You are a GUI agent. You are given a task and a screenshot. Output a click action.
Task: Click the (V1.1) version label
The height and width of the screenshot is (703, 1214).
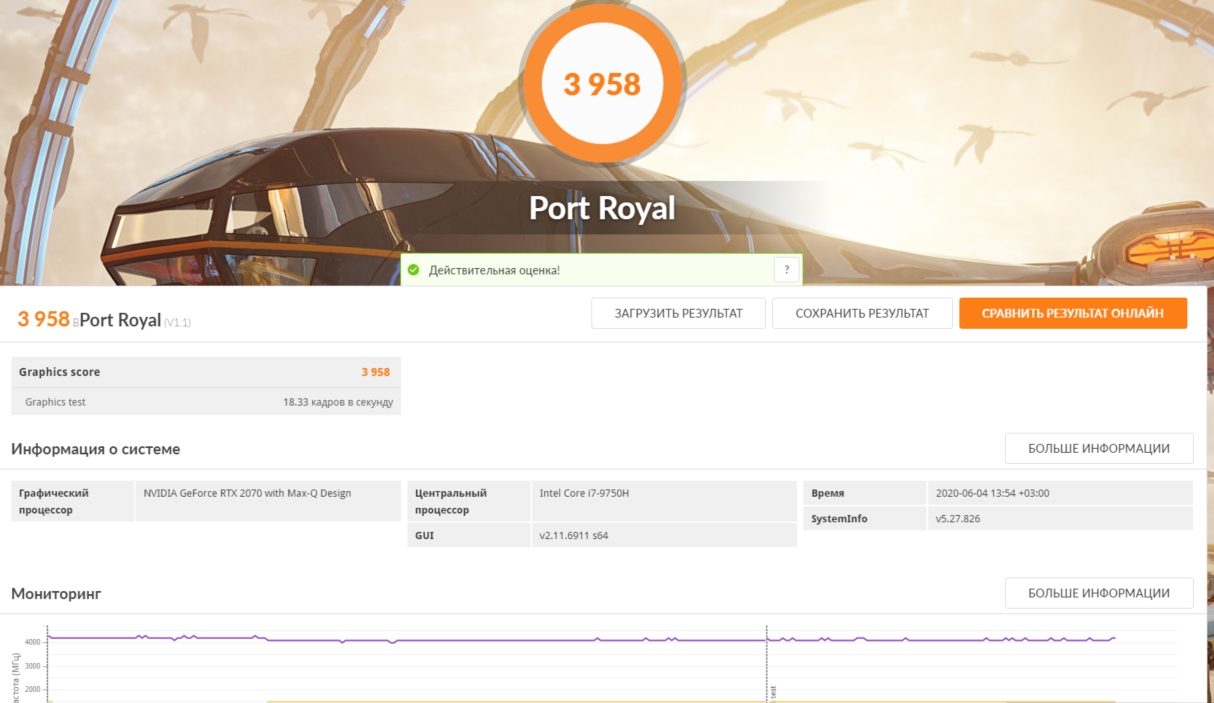[x=177, y=322]
